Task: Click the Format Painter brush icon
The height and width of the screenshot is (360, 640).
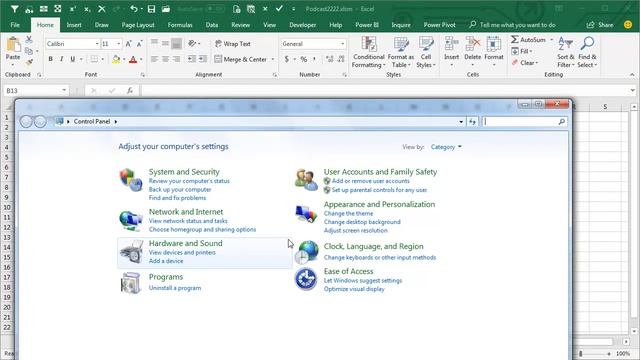Action: pyautogui.click(x=29, y=62)
